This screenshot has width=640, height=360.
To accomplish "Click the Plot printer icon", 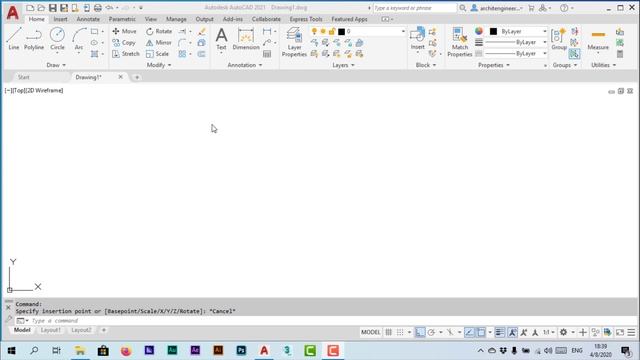I will [98, 8].
